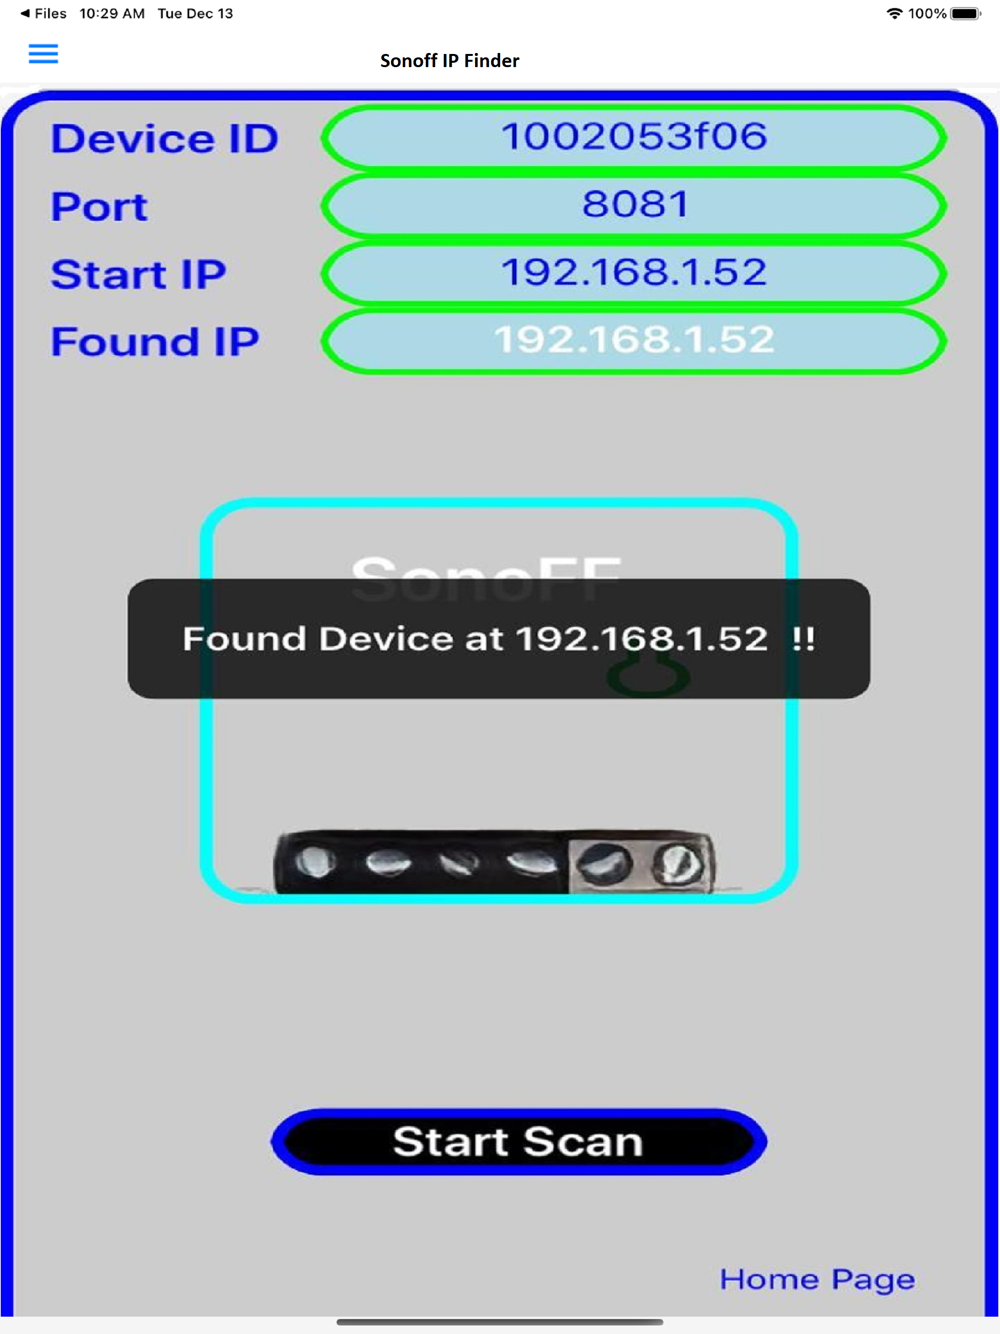Tap the home indicator bar at bottom
The image size is (1000, 1334).
coord(500,1322)
